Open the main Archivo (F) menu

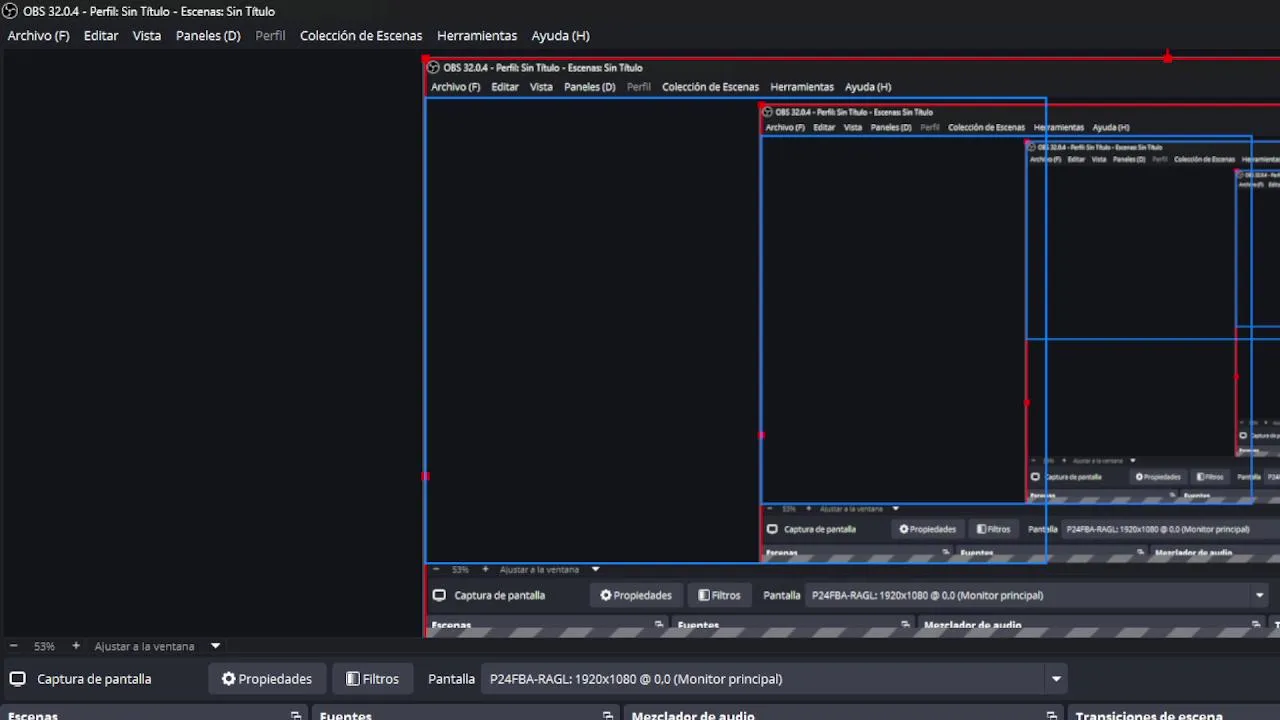pyautogui.click(x=38, y=35)
